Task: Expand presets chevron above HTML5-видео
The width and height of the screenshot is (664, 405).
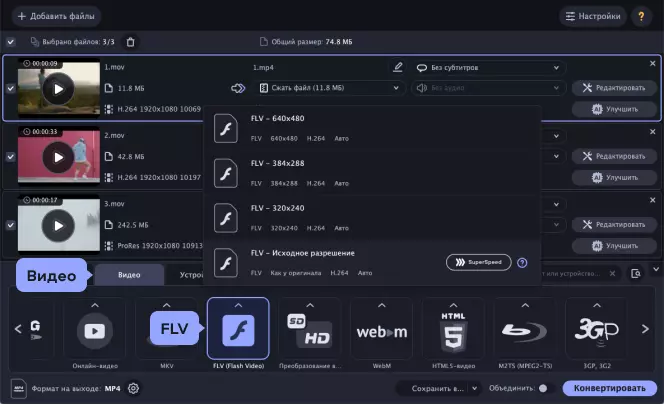Action: 453,305
